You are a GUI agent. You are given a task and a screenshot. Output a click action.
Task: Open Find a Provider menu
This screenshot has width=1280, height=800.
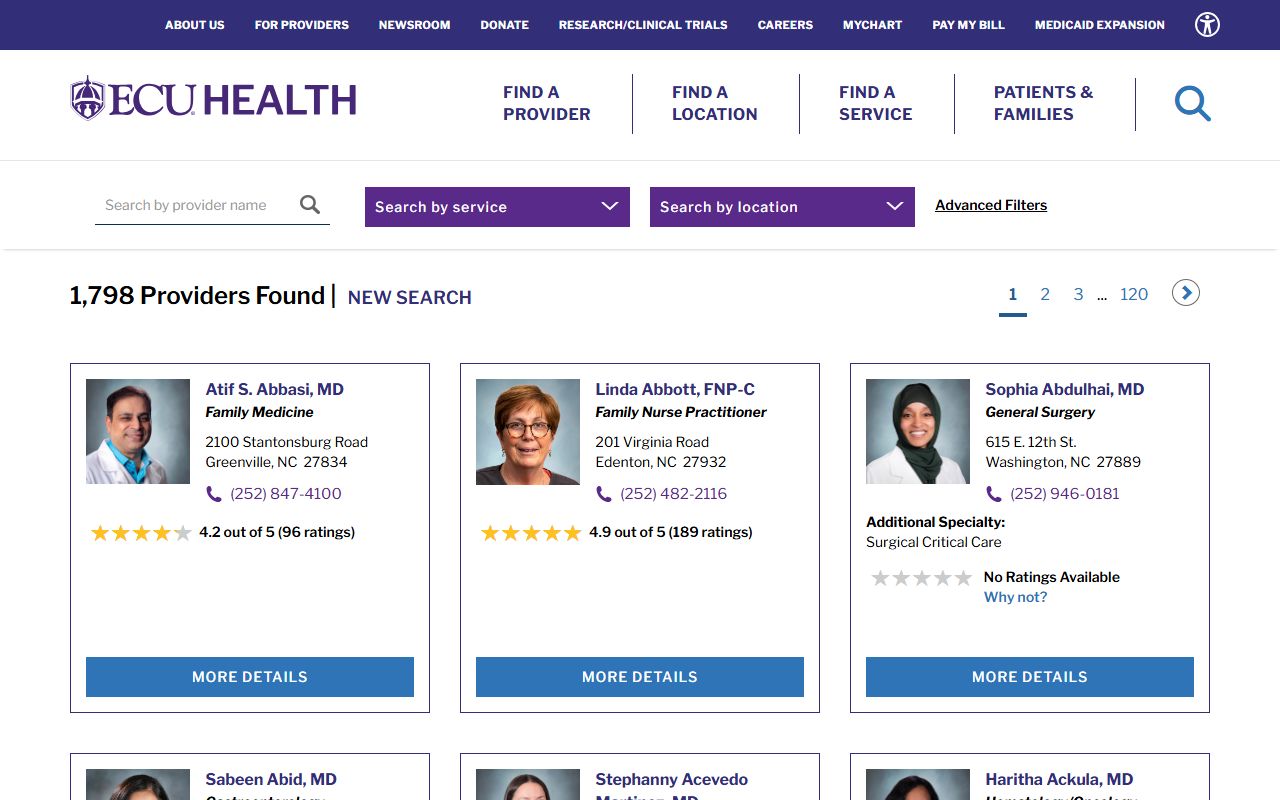(546, 103)
